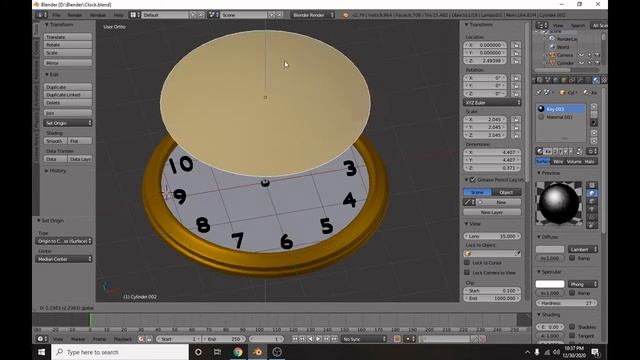Toggle lock icon beside Scale X
This screenshot has height=360, width=640.
pyautogui.click(x=516, y=120)
